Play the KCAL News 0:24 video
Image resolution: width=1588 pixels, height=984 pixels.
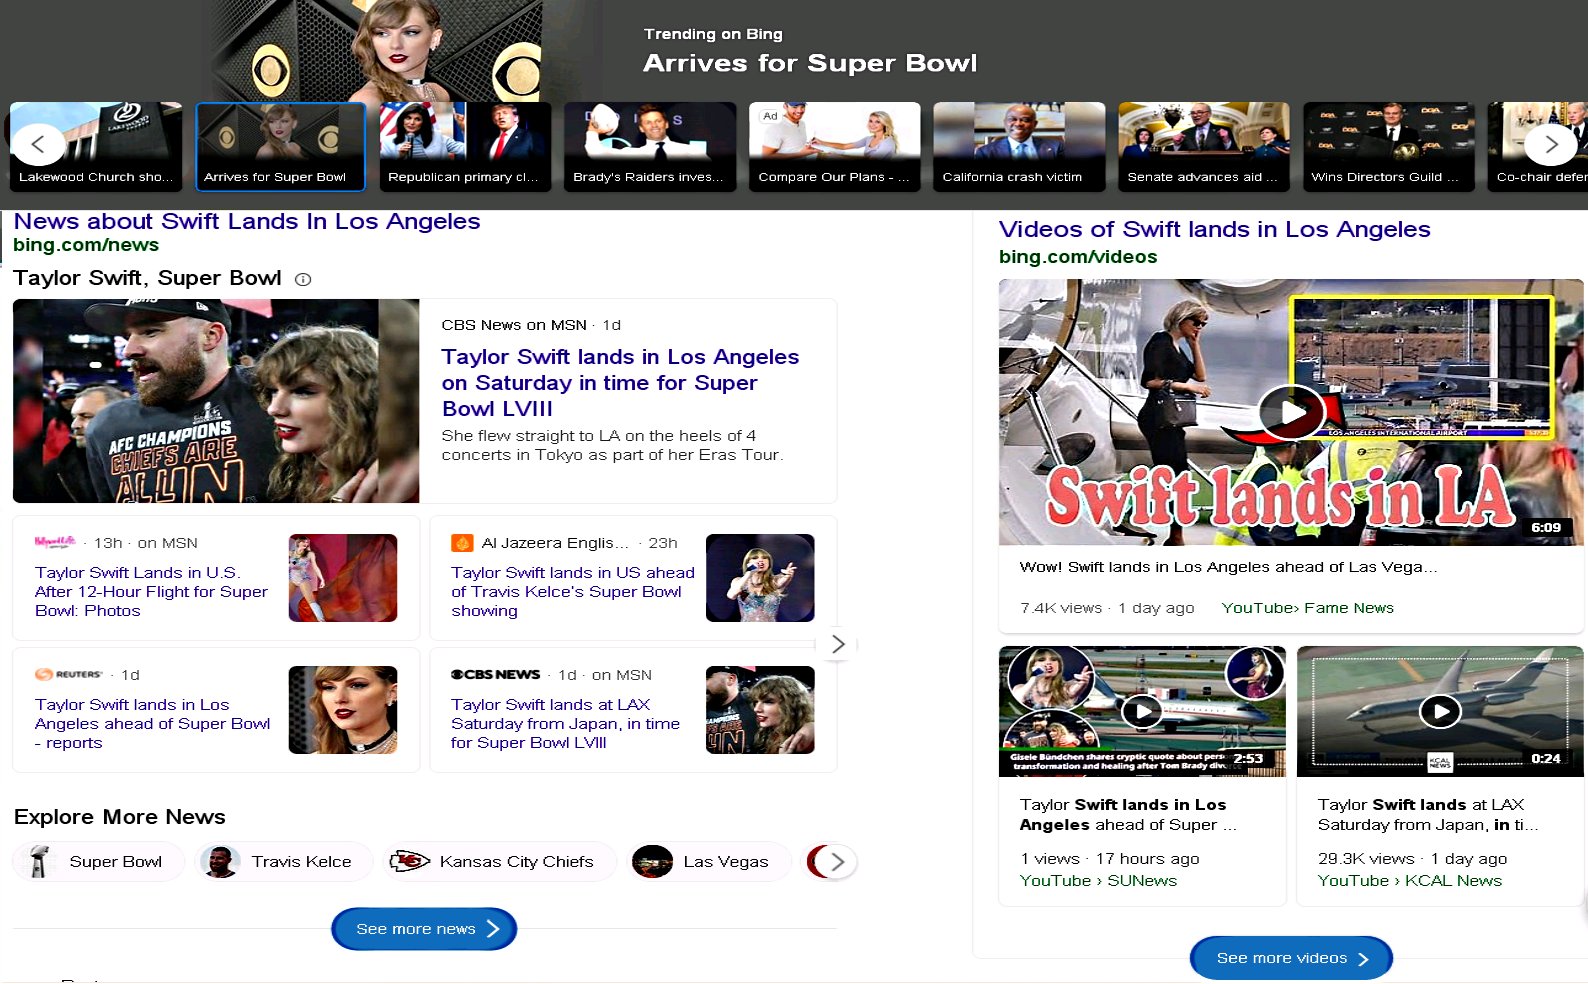[x=1440, y=711]
